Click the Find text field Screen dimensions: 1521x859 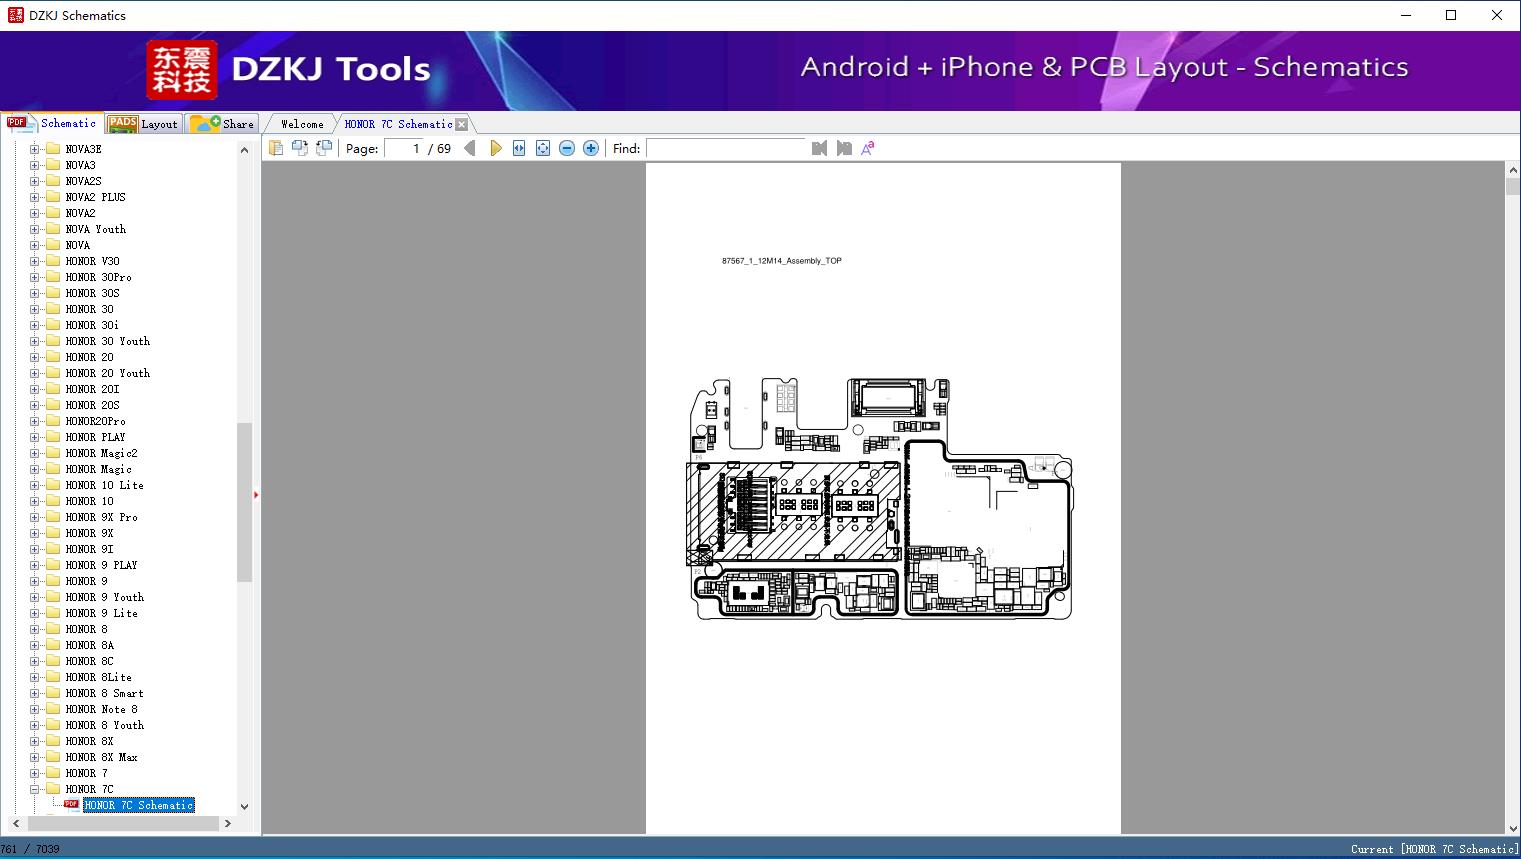pyautogui.click(x=726, y=148)
